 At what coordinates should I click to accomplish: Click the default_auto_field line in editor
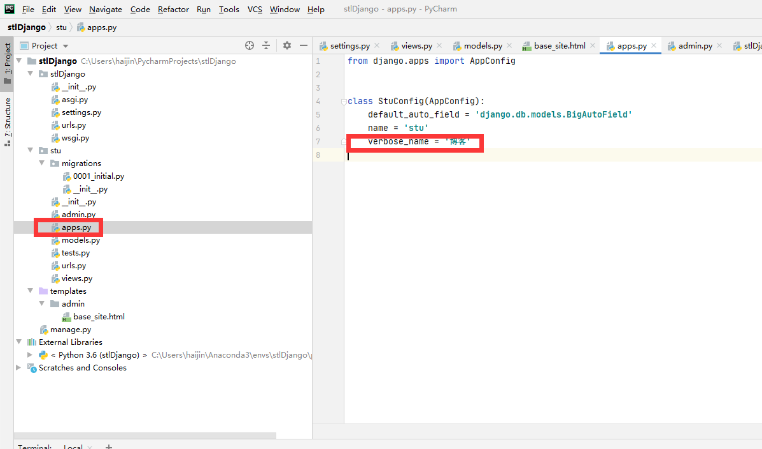tap(500, 115)
